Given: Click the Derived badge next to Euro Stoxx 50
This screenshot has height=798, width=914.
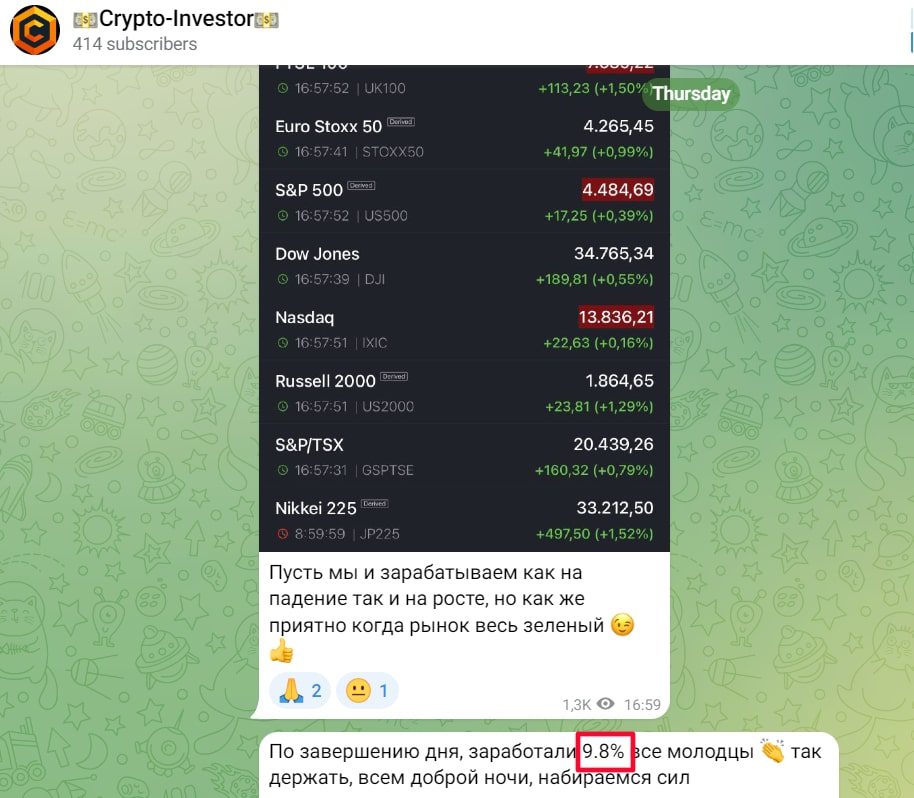Looking at the screenshot, I should (401, 122).
